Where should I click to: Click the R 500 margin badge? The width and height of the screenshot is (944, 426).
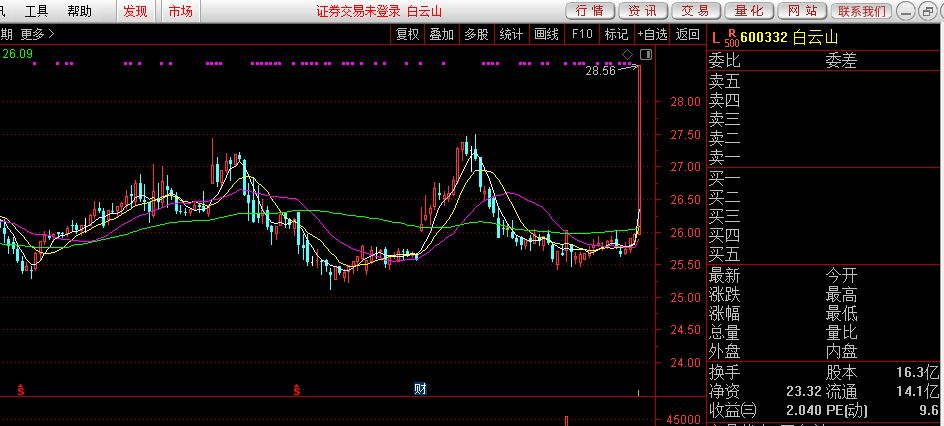click(731, 37)
